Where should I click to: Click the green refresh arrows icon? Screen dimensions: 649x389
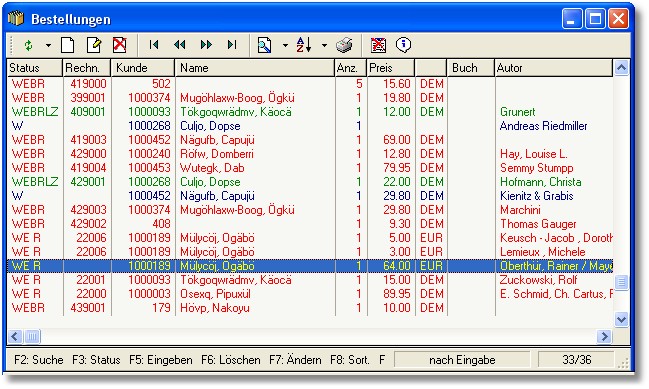coord(28,45)
